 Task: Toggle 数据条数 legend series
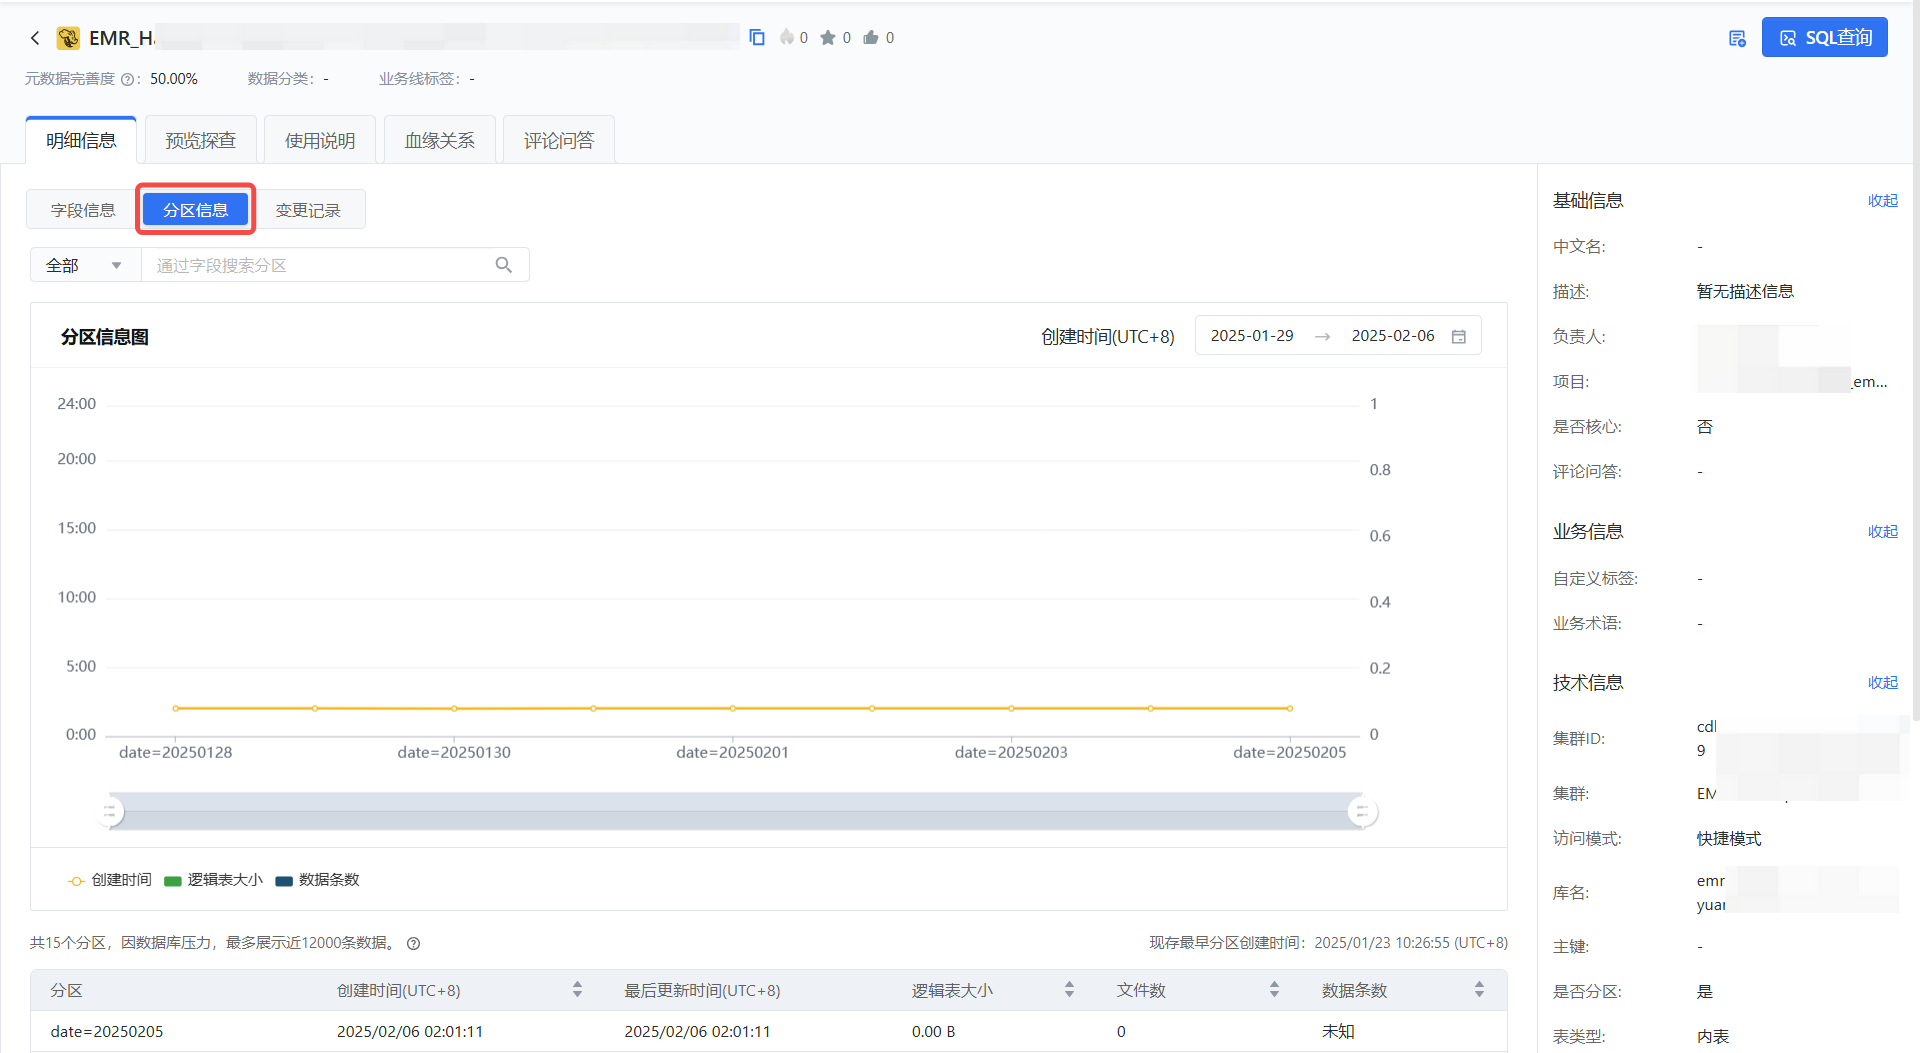point(318,880)
